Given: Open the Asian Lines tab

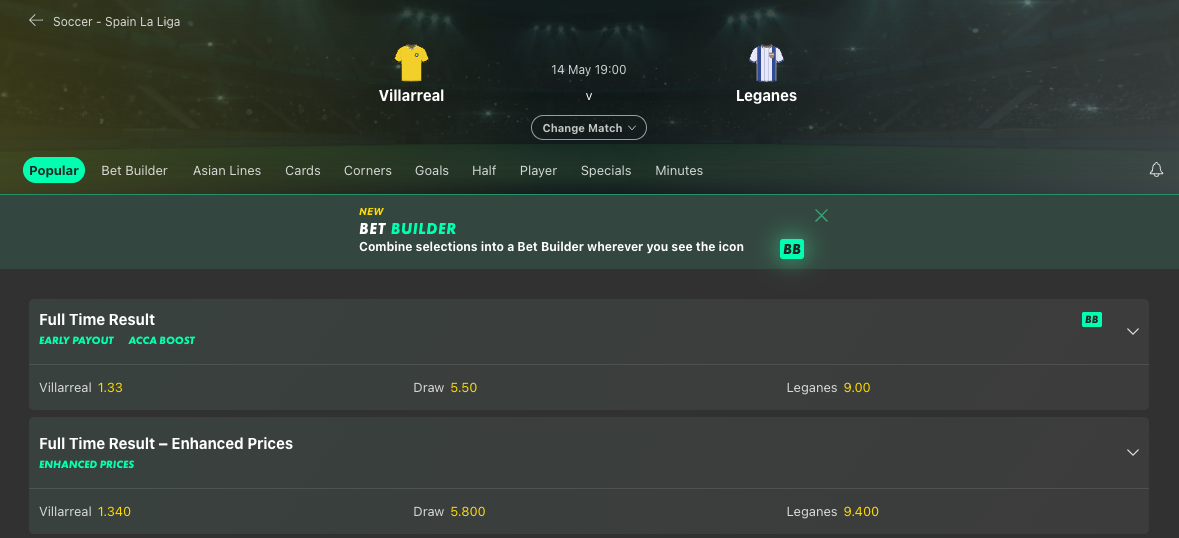Looking at the screenshot, I should point(227,171).
